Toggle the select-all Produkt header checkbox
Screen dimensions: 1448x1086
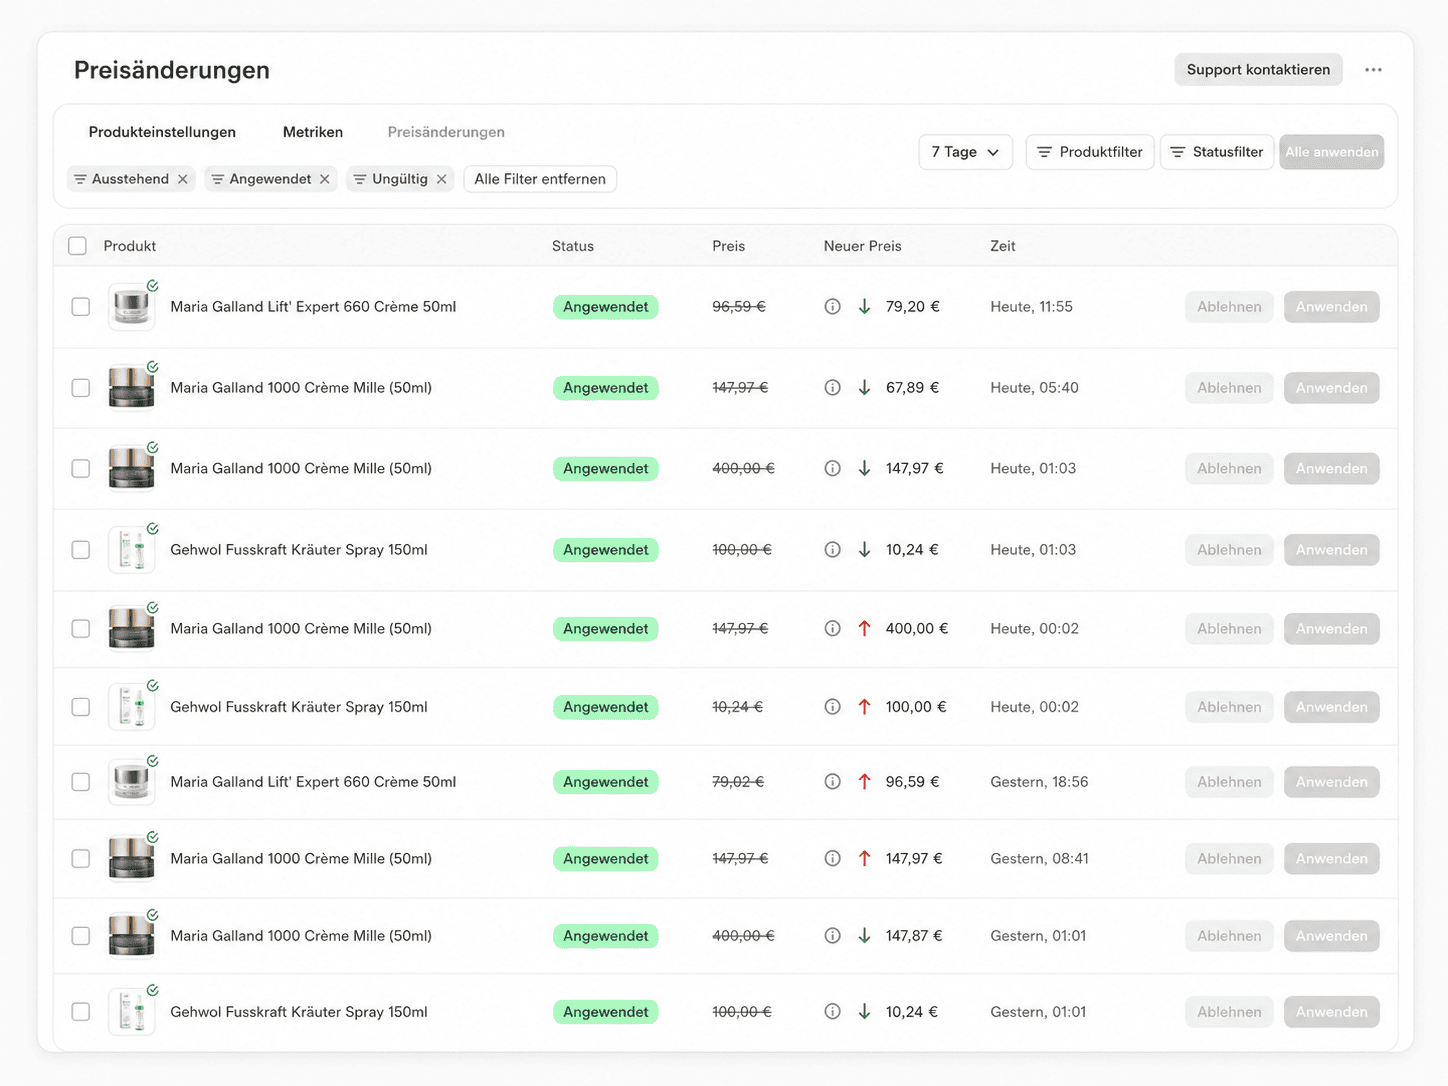point(78,246)
